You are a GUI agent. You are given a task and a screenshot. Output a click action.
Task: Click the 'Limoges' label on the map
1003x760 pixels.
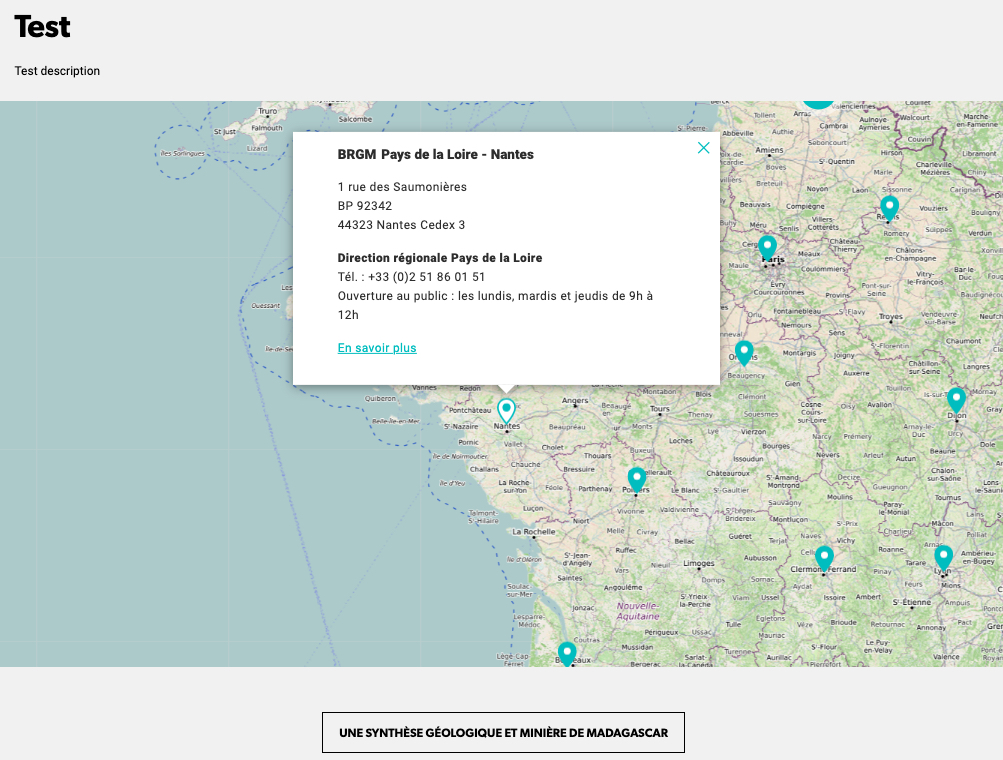pyautogui.click(x=699, y=564)
